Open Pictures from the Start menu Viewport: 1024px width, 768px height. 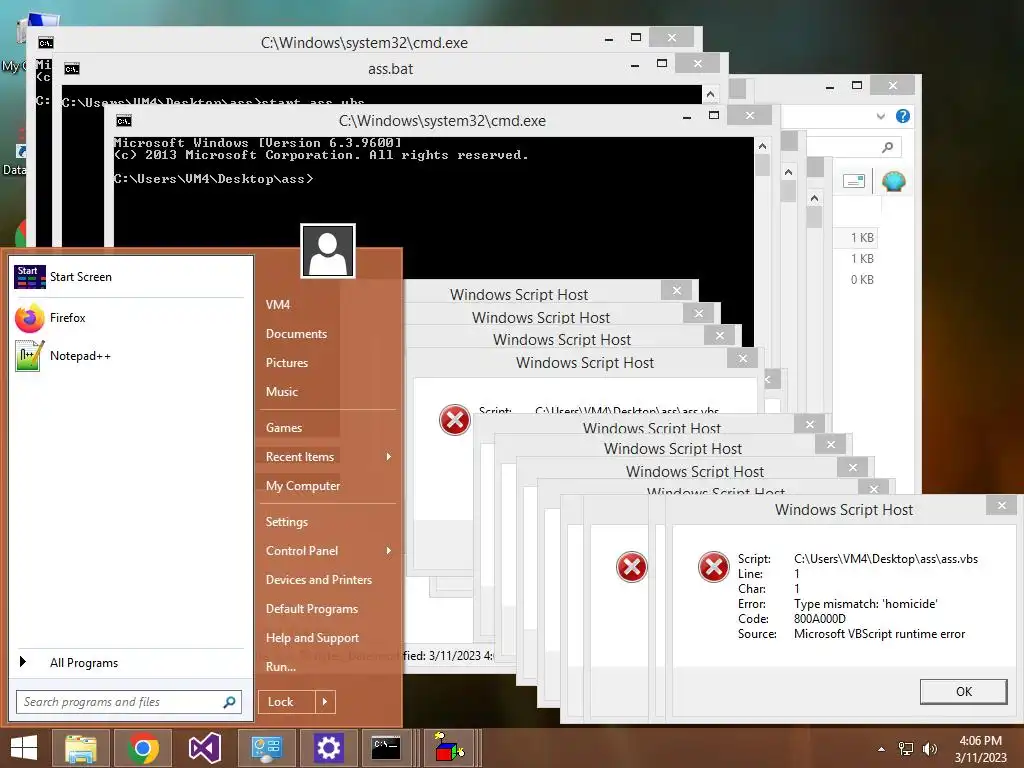(x=287, y=362)
